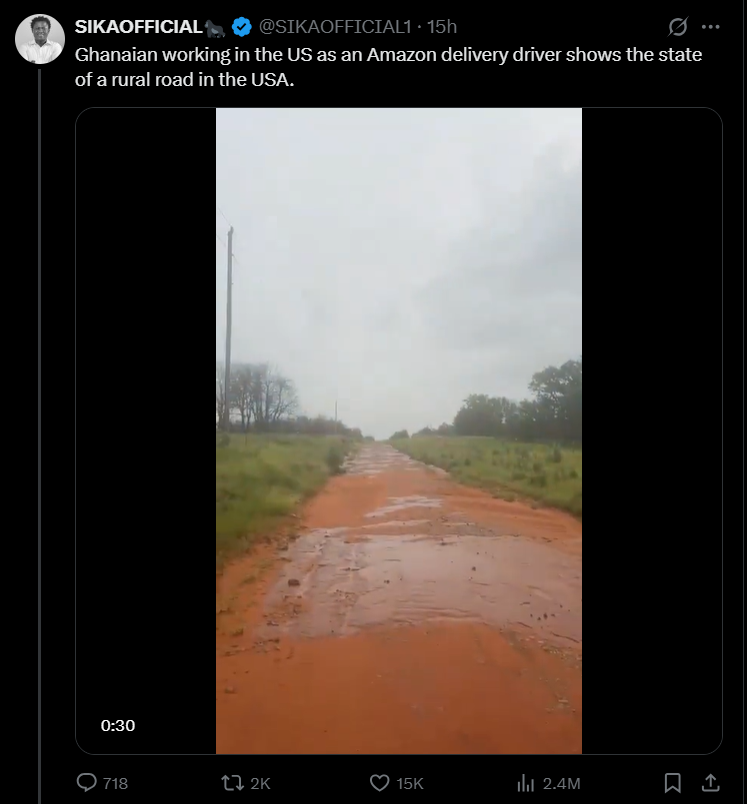The height and width of the screenshot is (804, 747).
Task: Click the blue verified badge
Action: coord(241,27)
